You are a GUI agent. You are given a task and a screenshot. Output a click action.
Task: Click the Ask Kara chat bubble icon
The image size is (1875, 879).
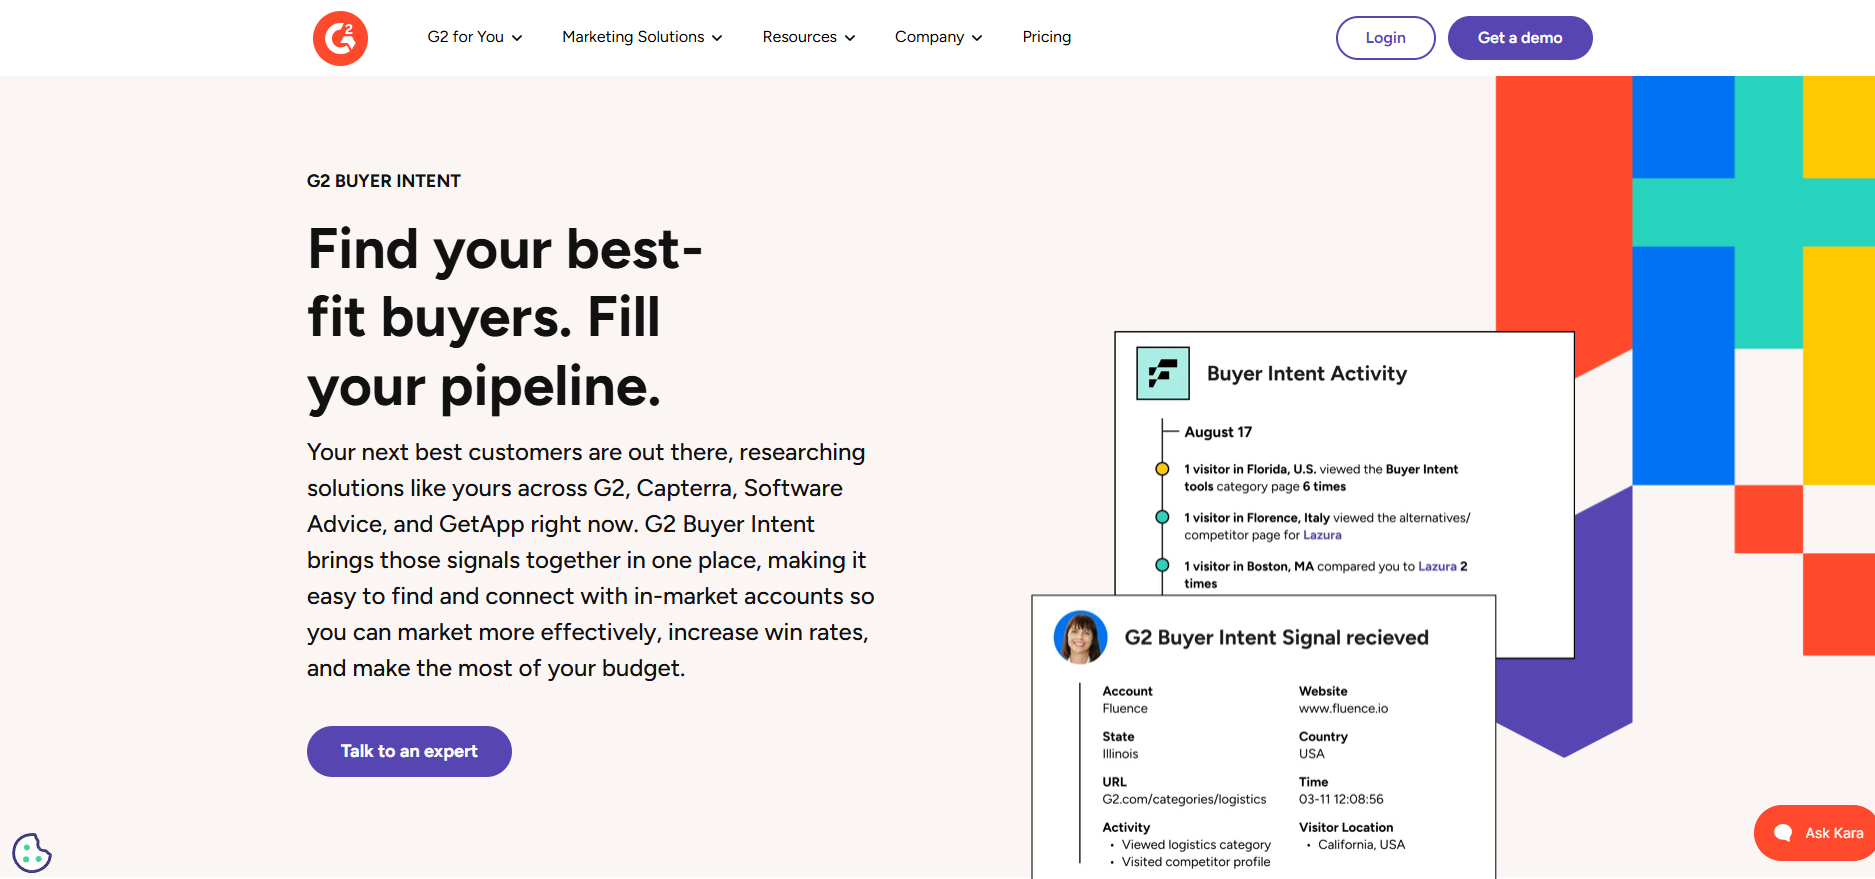pyautogui.click(x=1783, y=833)
